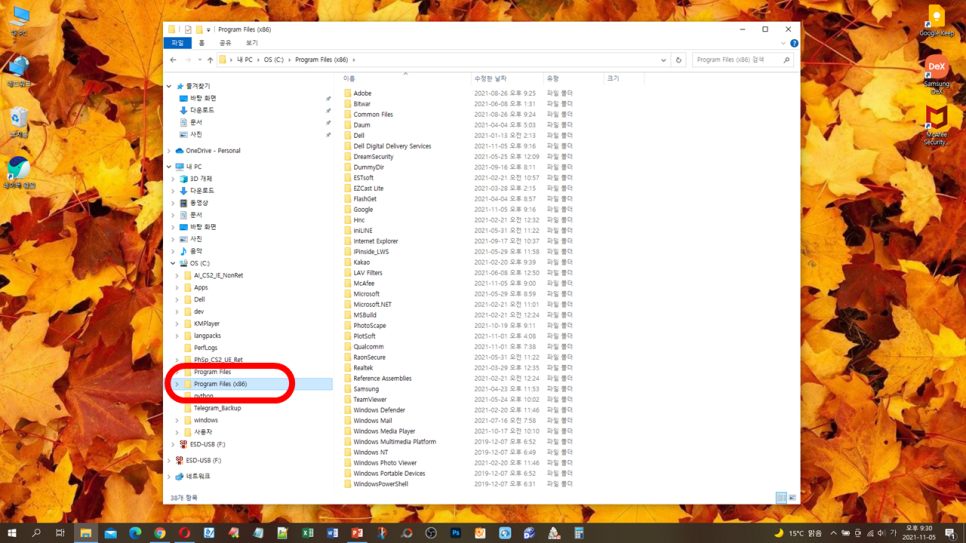Open McAfee Security desktop shortcut
Viewport: 966px width, 543px height.
936,126
